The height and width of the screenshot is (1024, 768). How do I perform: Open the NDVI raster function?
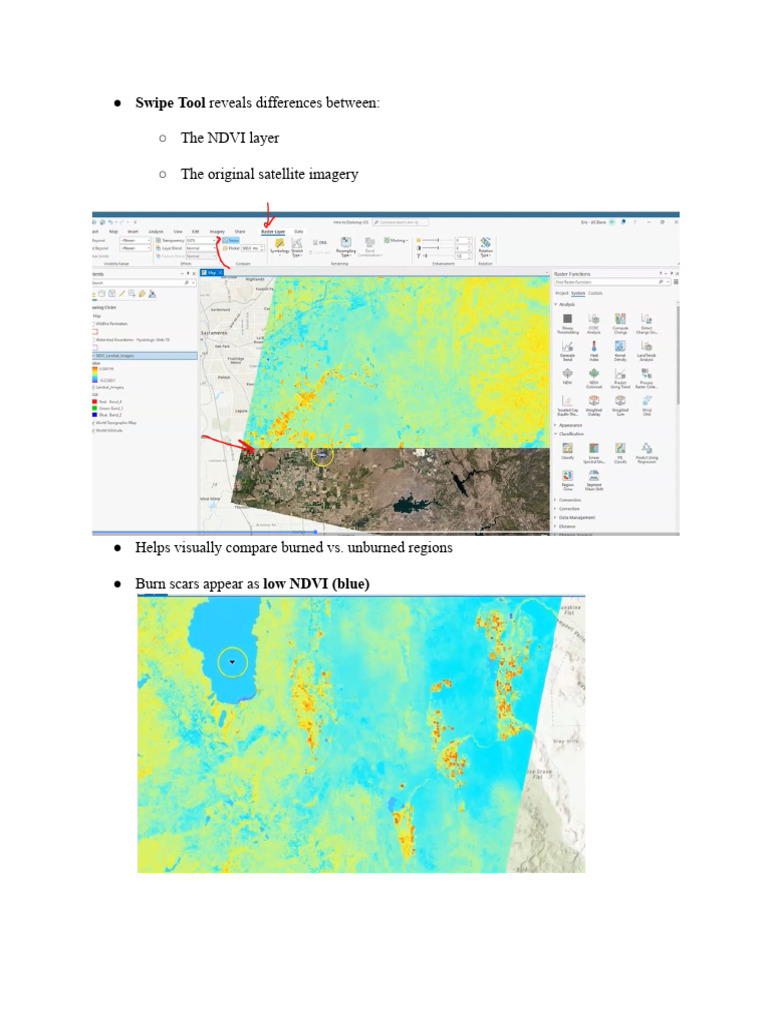pos(568,376)
